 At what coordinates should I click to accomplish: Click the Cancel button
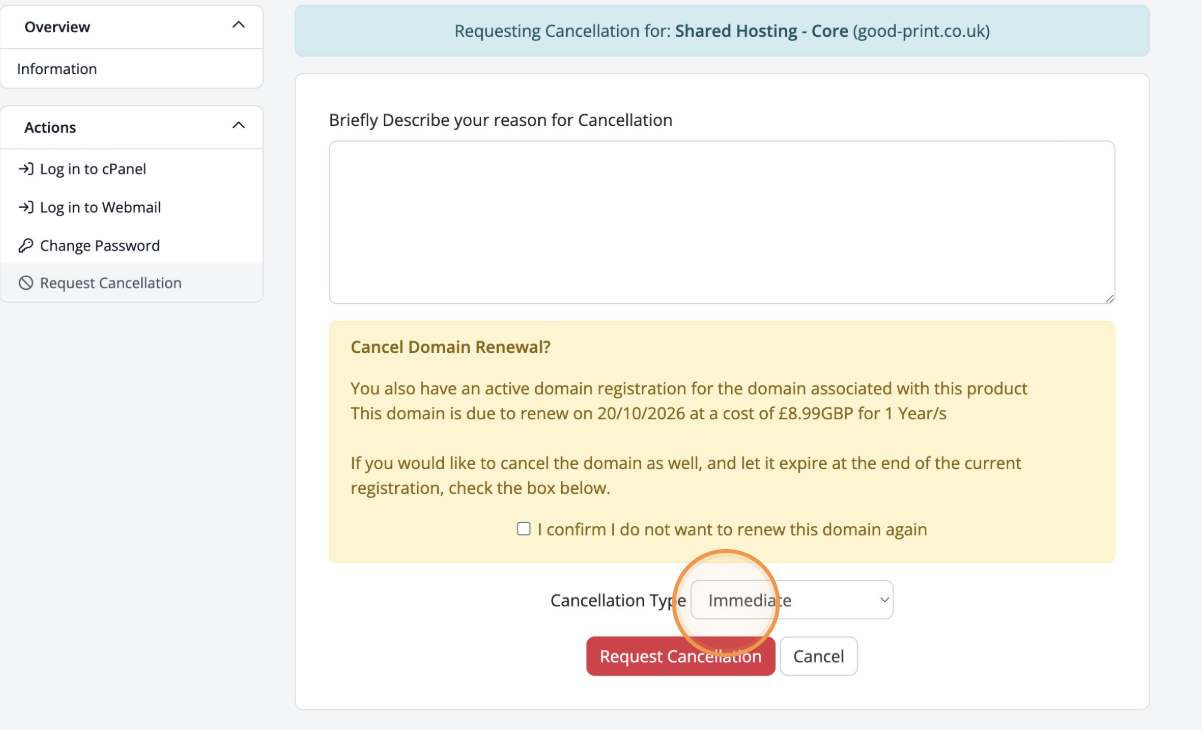pyautogui.click(x=818, y=656)
